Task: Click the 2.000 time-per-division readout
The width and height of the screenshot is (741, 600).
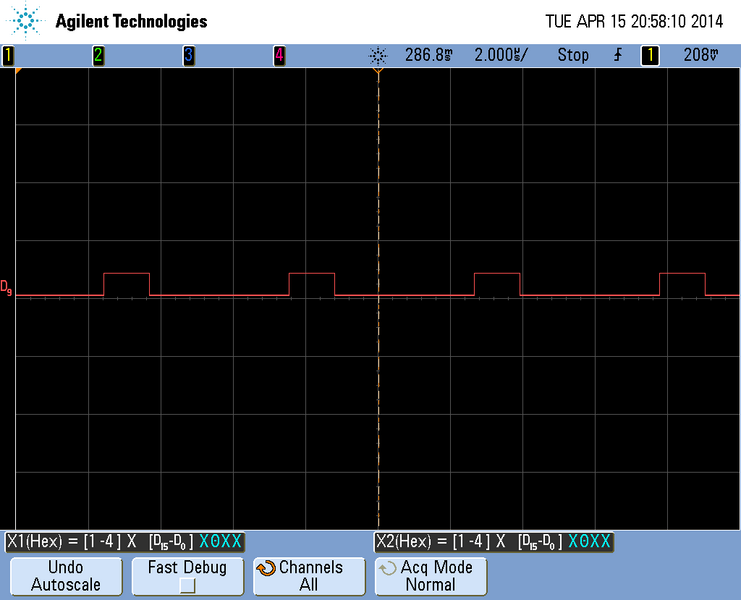Action: [500, 56]
